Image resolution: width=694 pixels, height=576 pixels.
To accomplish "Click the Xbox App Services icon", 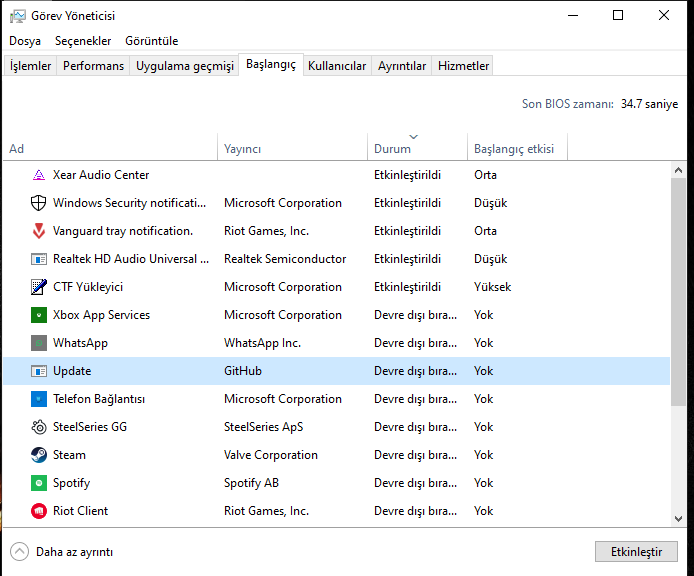I will tap(39, 315).
